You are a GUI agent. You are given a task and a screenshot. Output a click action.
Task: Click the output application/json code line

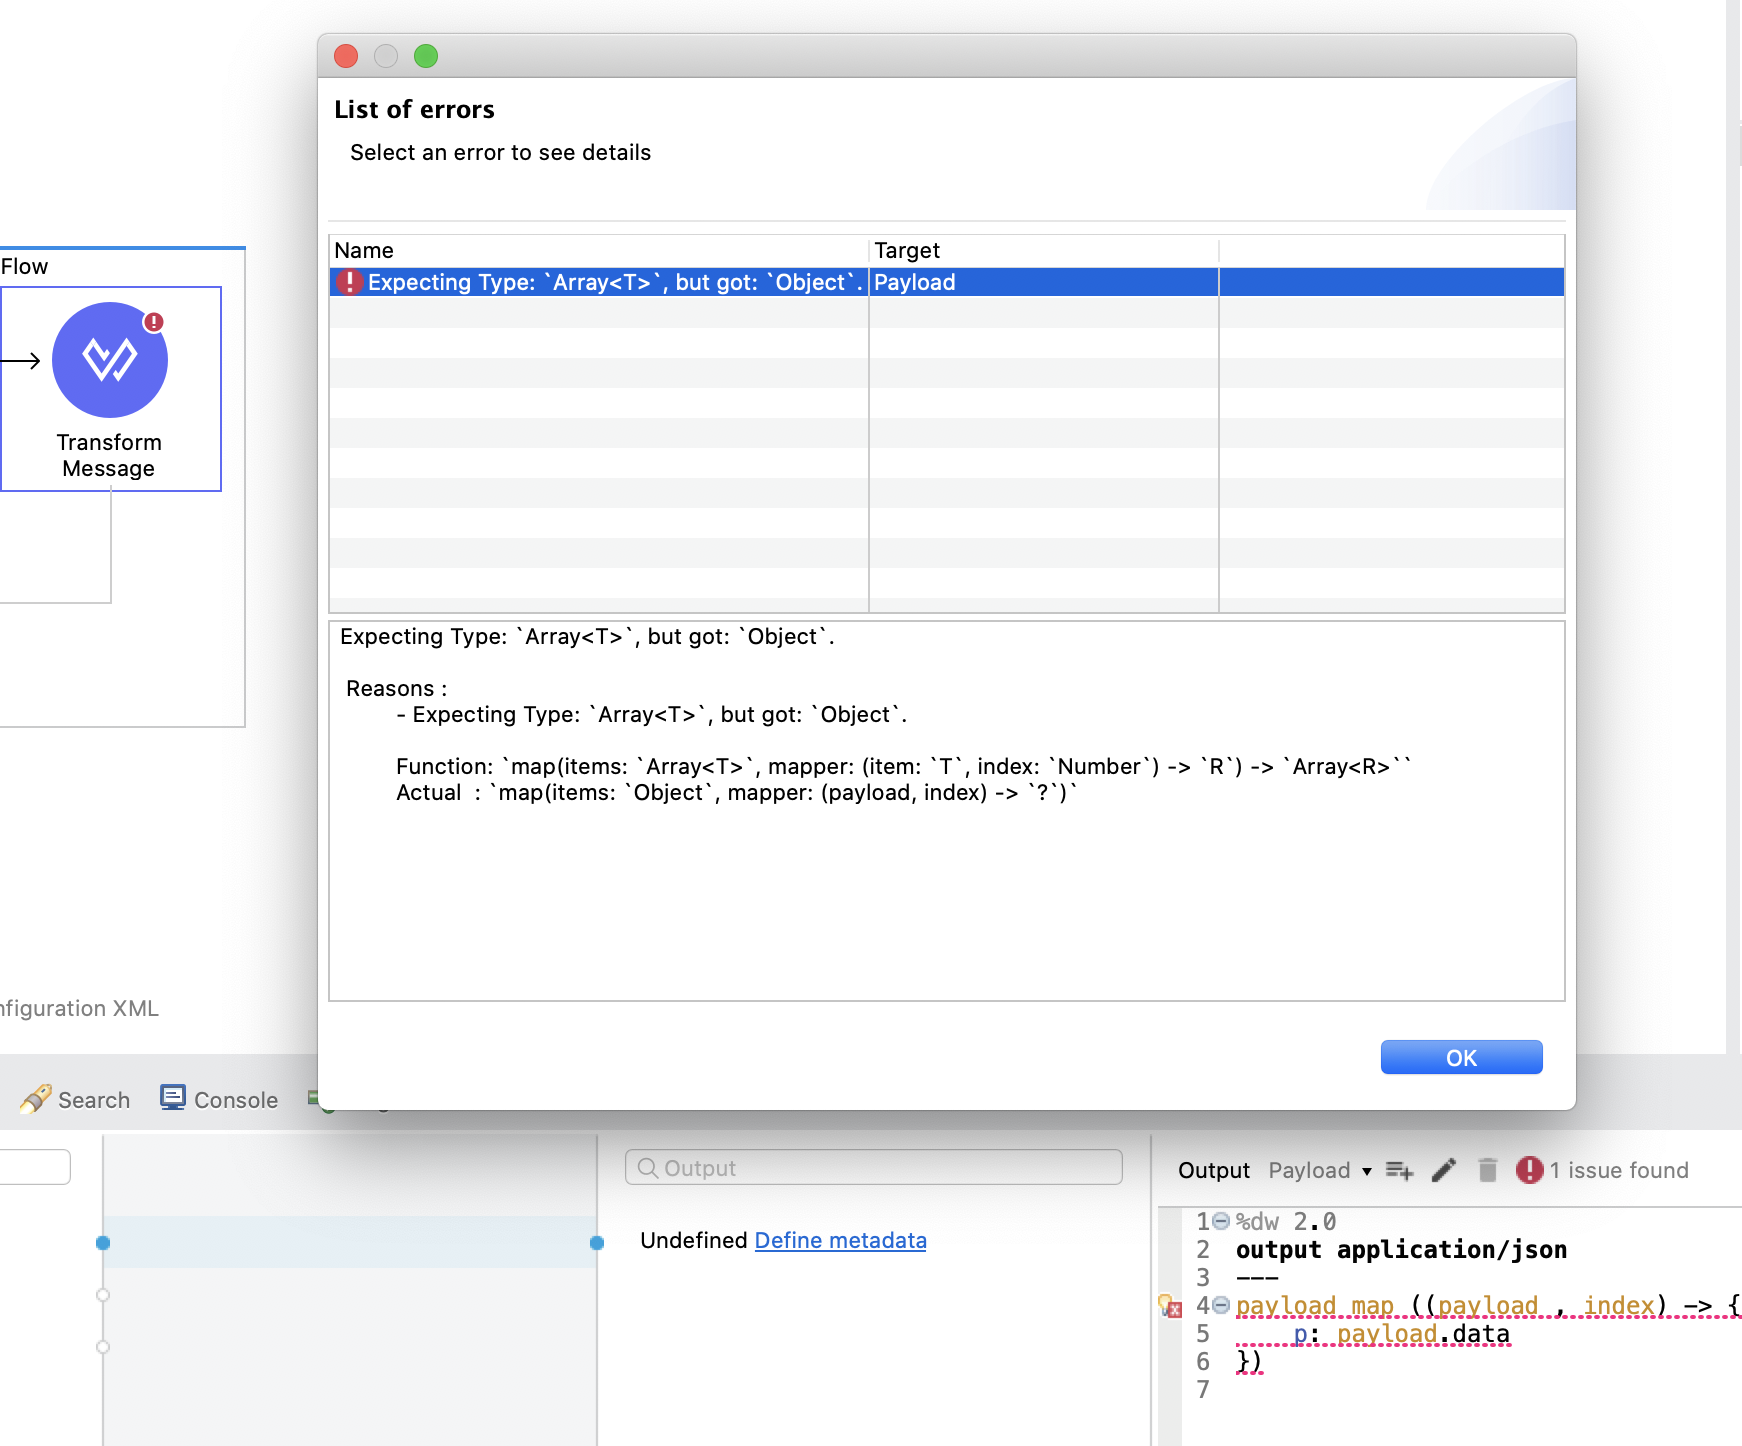coord(1401,1249)
